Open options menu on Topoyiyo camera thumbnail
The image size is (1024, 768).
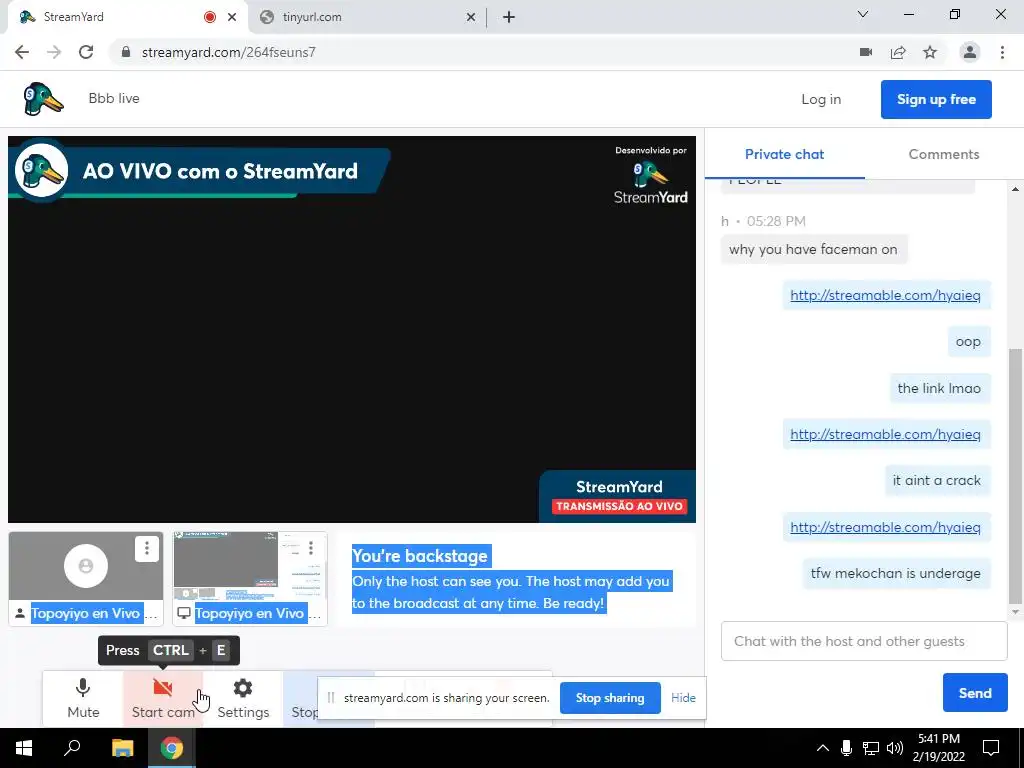147,549
